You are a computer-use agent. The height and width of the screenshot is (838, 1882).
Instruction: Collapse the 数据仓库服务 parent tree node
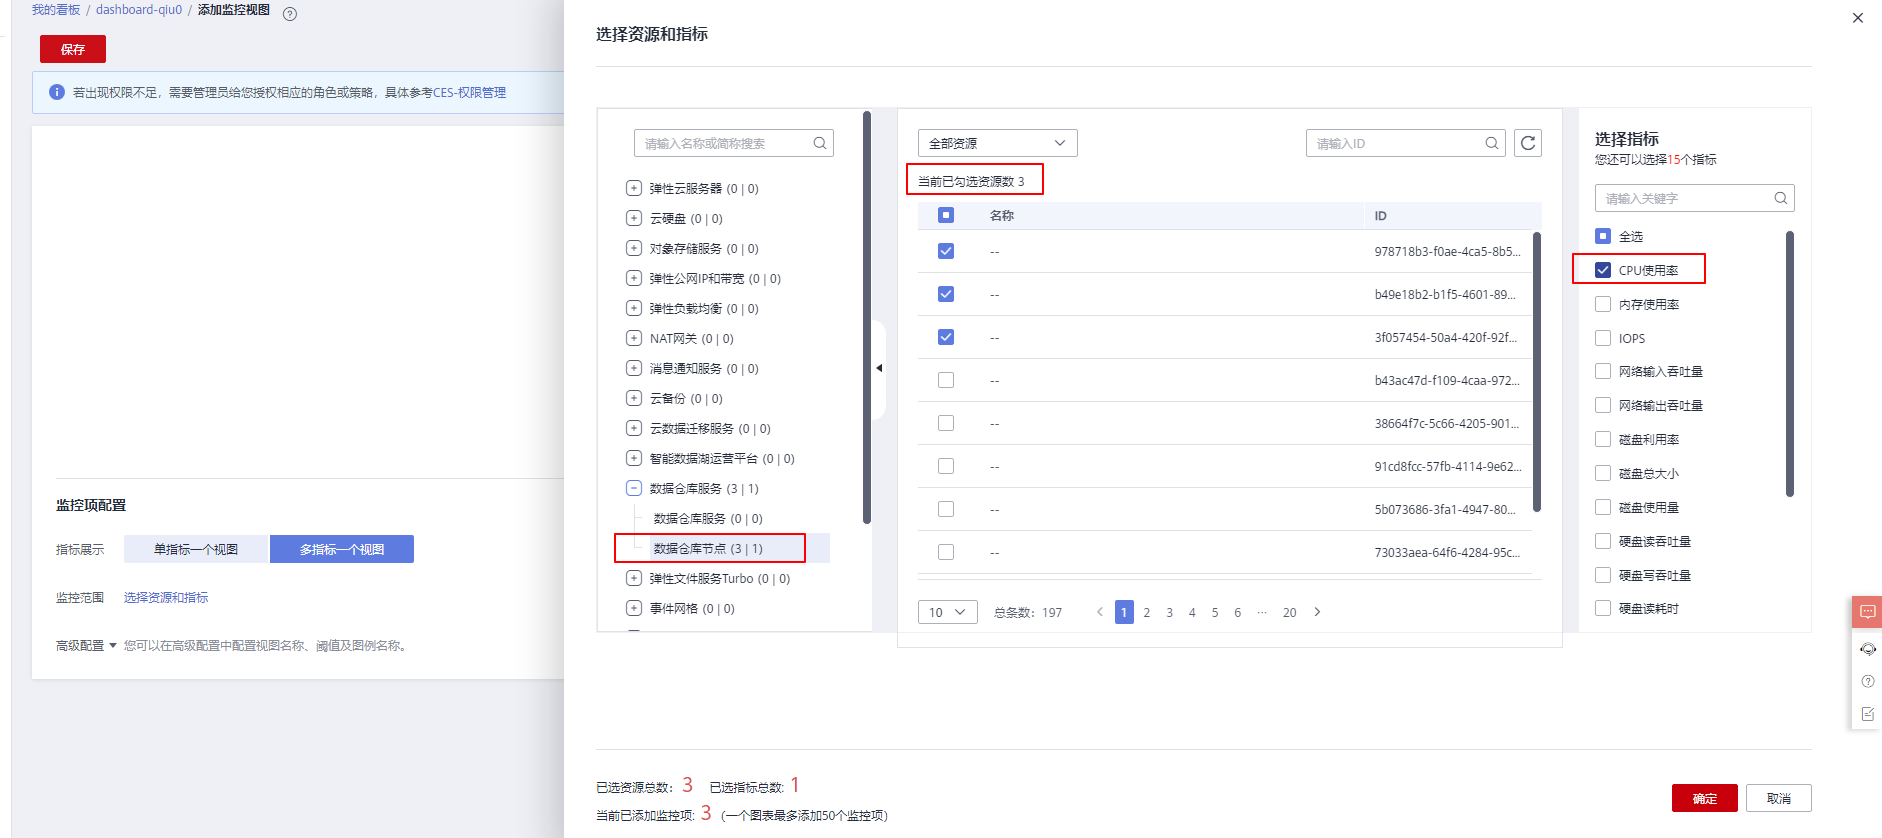pos(634,488)
